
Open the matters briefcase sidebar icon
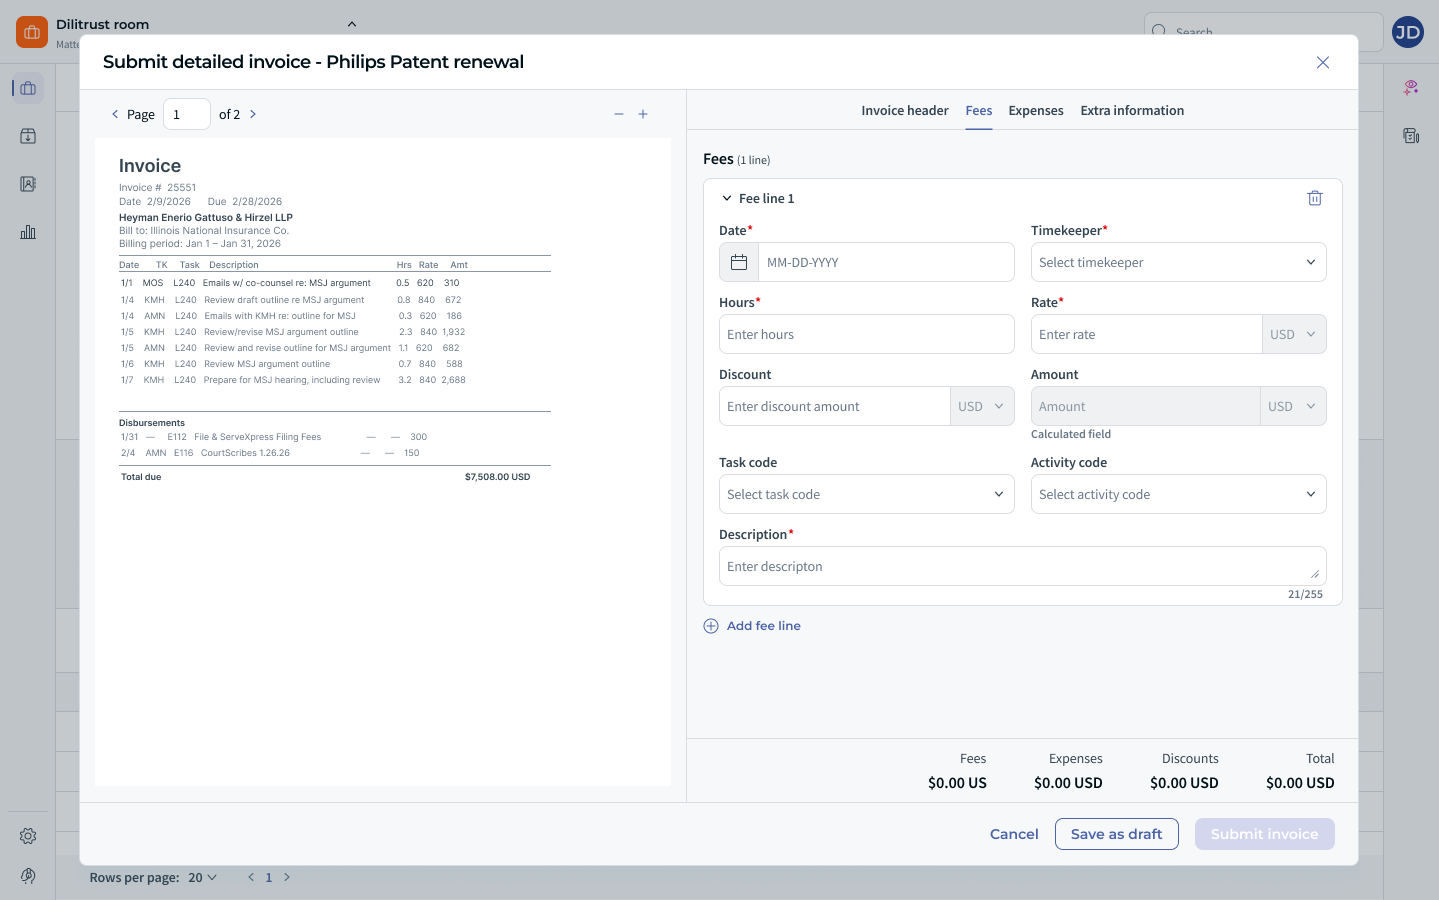(x=28, y=88)
